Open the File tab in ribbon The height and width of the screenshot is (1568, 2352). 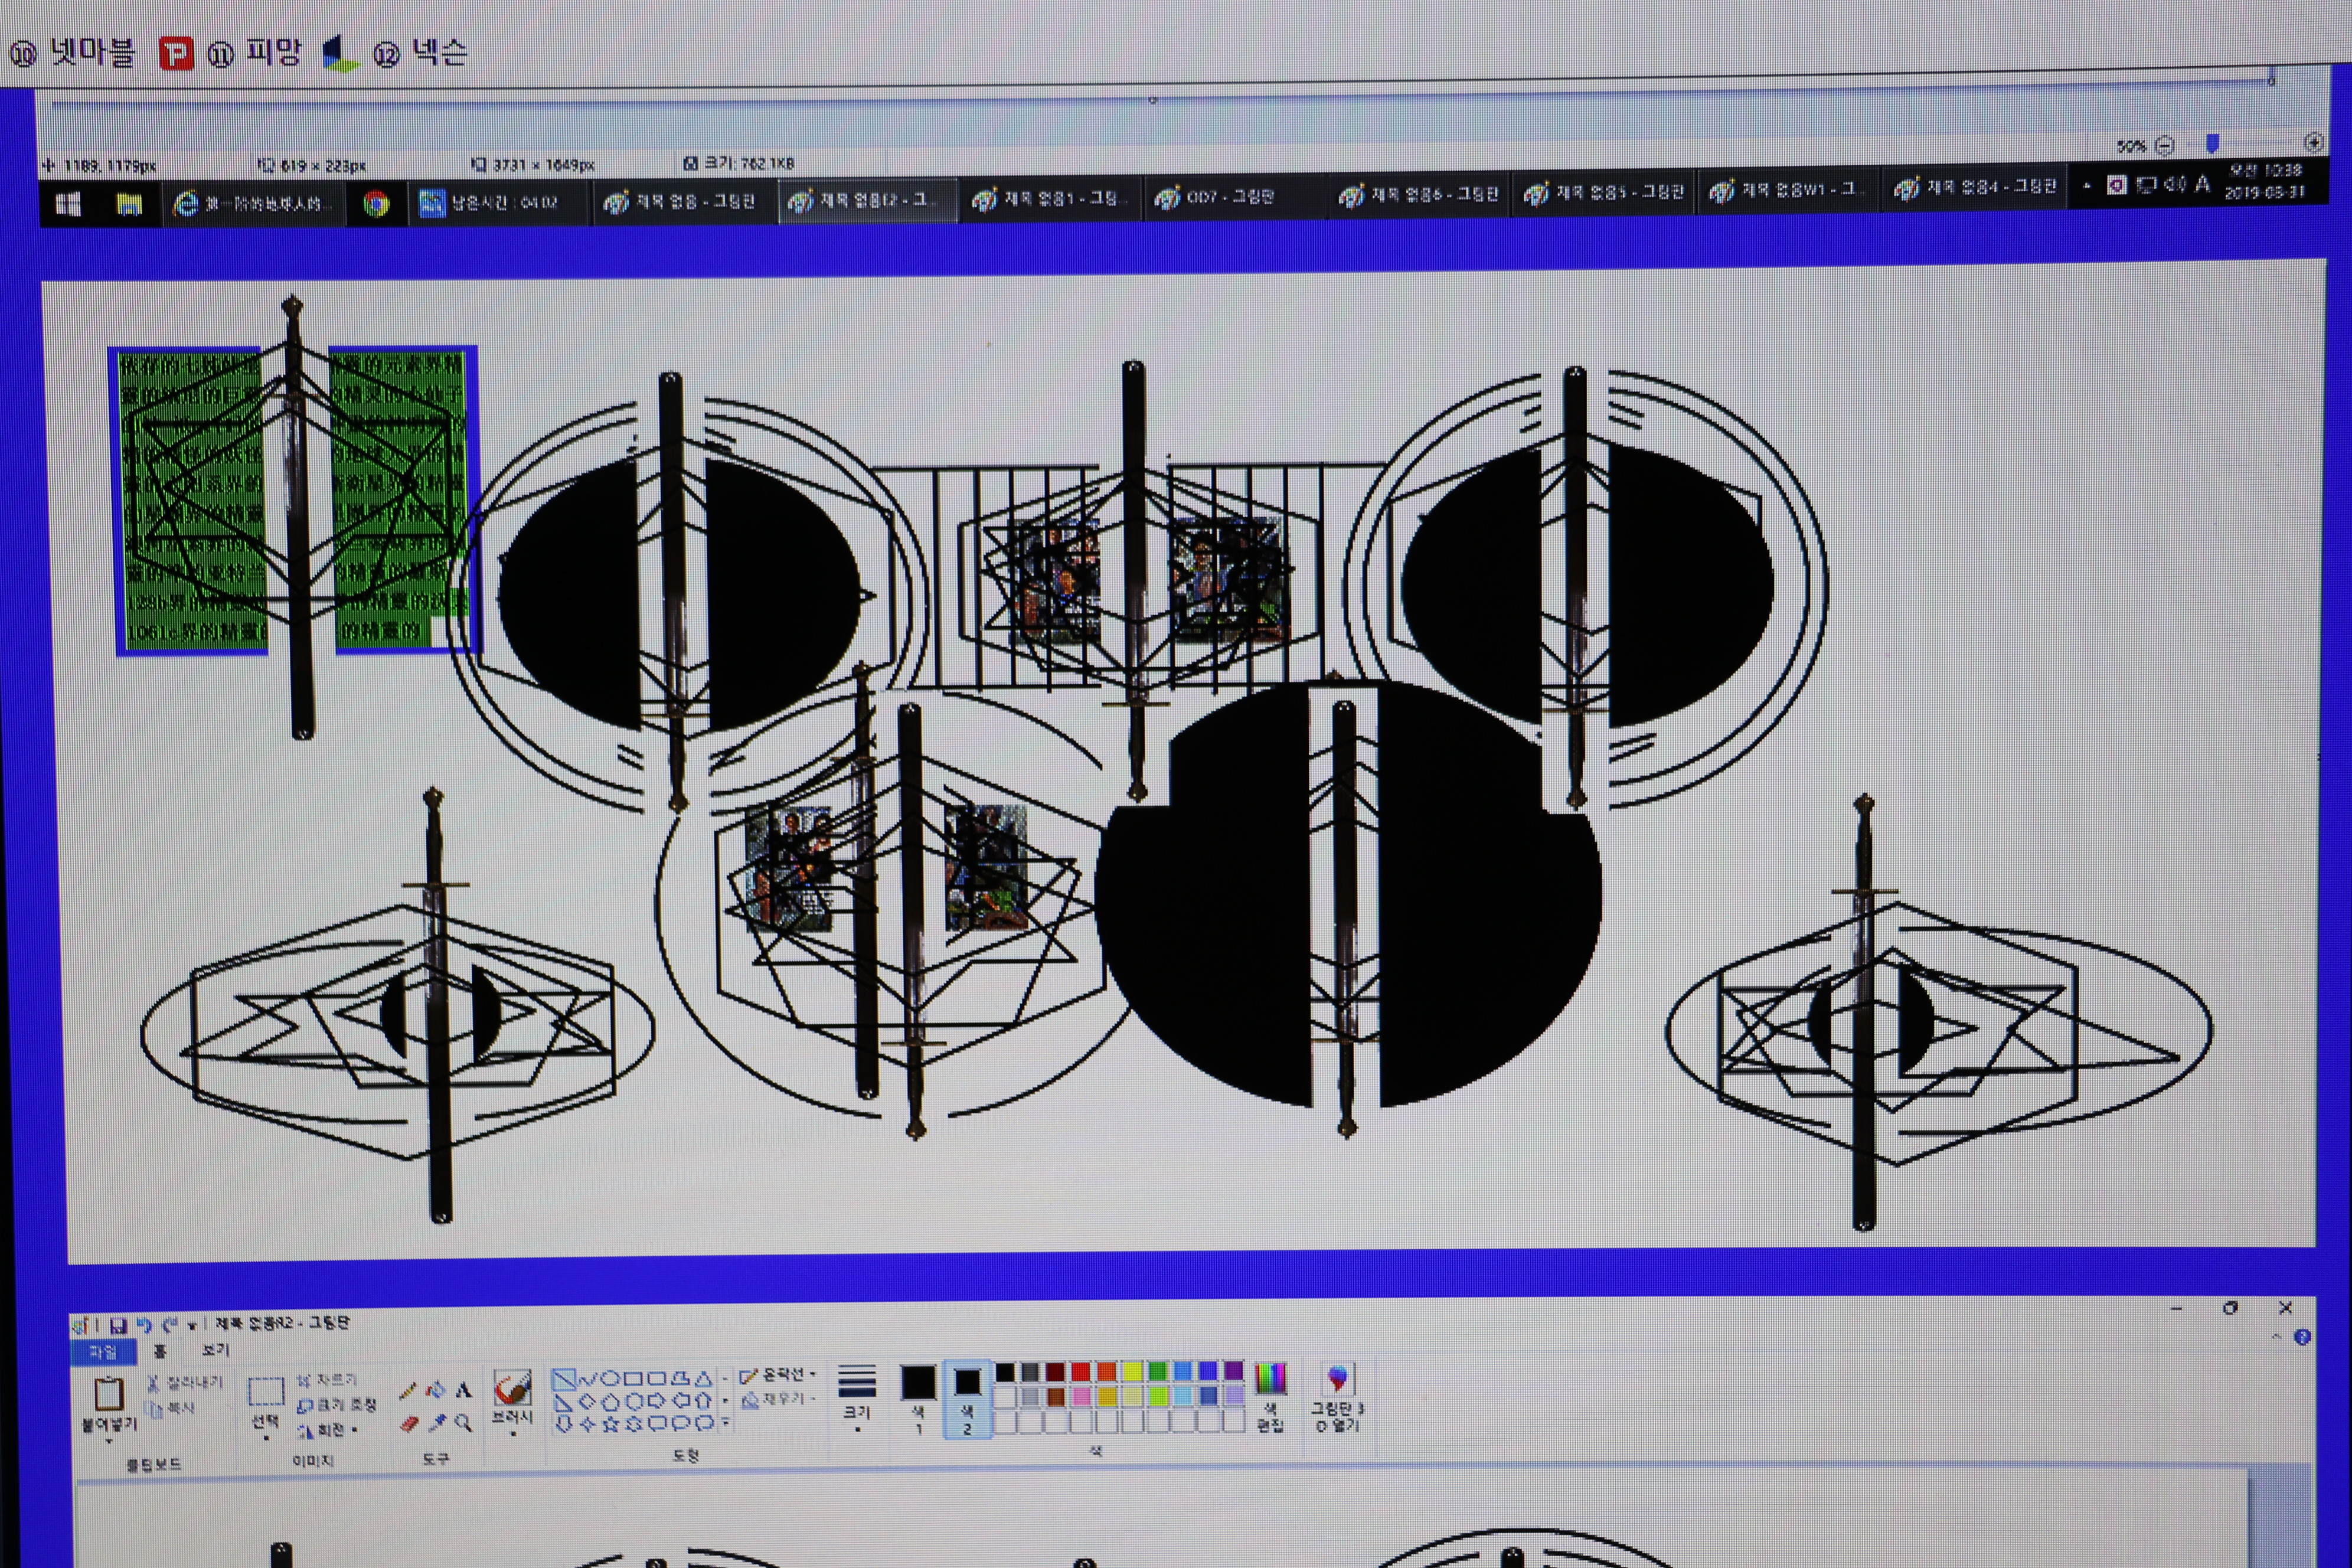tap(103, 1352)
